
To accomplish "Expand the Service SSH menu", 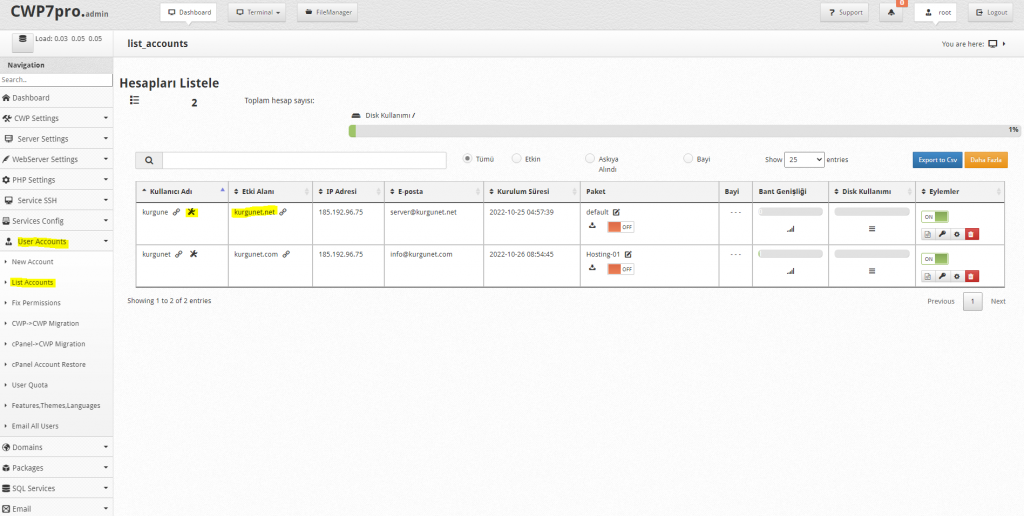I will 56,201.
